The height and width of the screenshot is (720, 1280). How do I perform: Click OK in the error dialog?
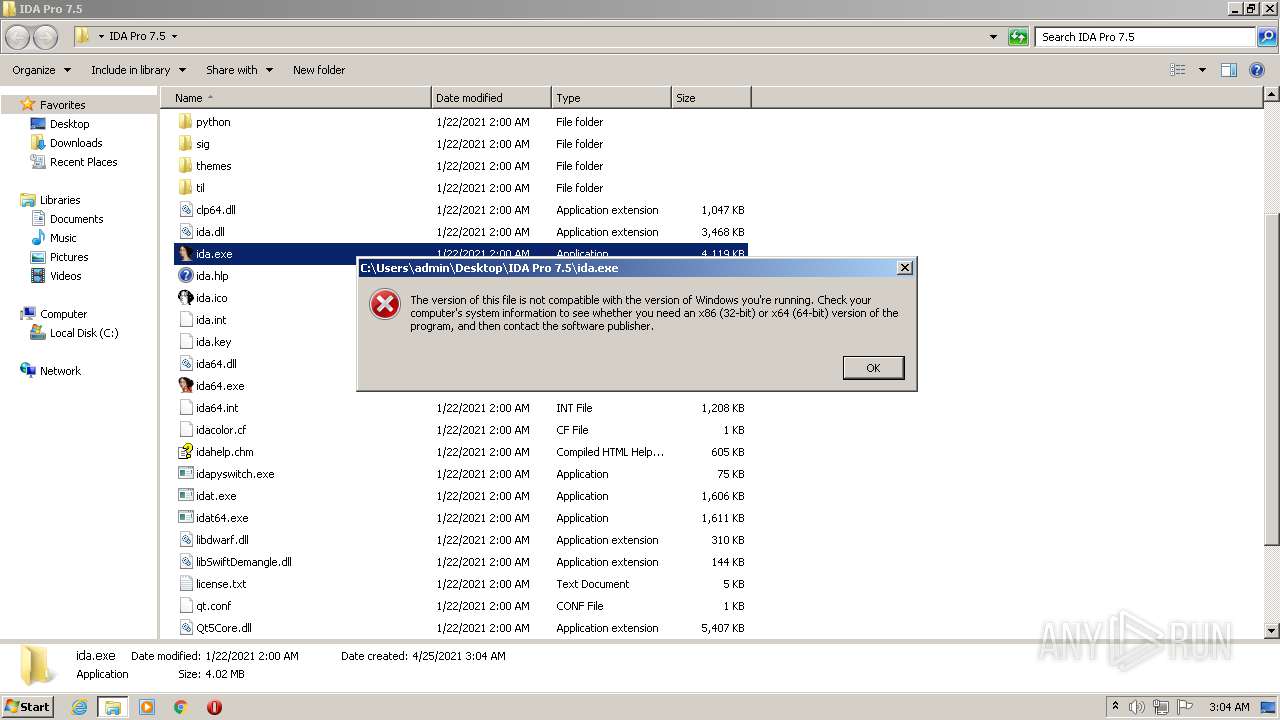coord(873,368)
